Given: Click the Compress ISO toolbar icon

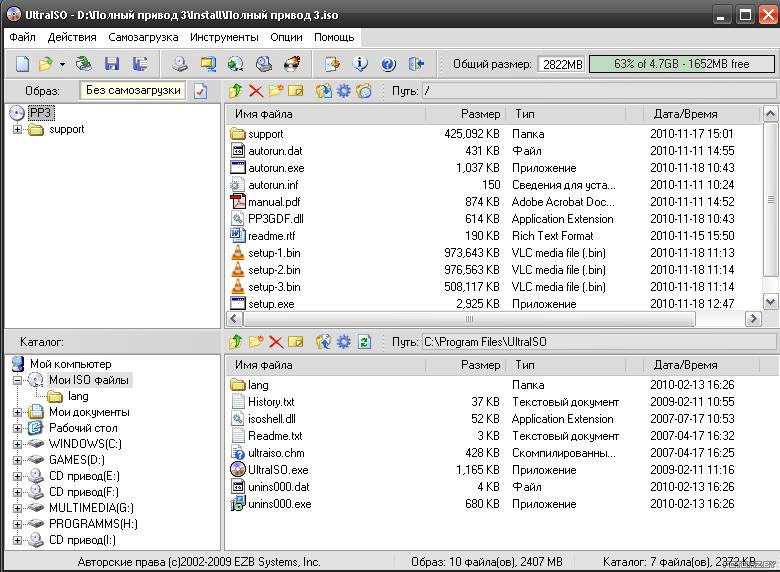Looking at the screenshot, I should 208,64.
